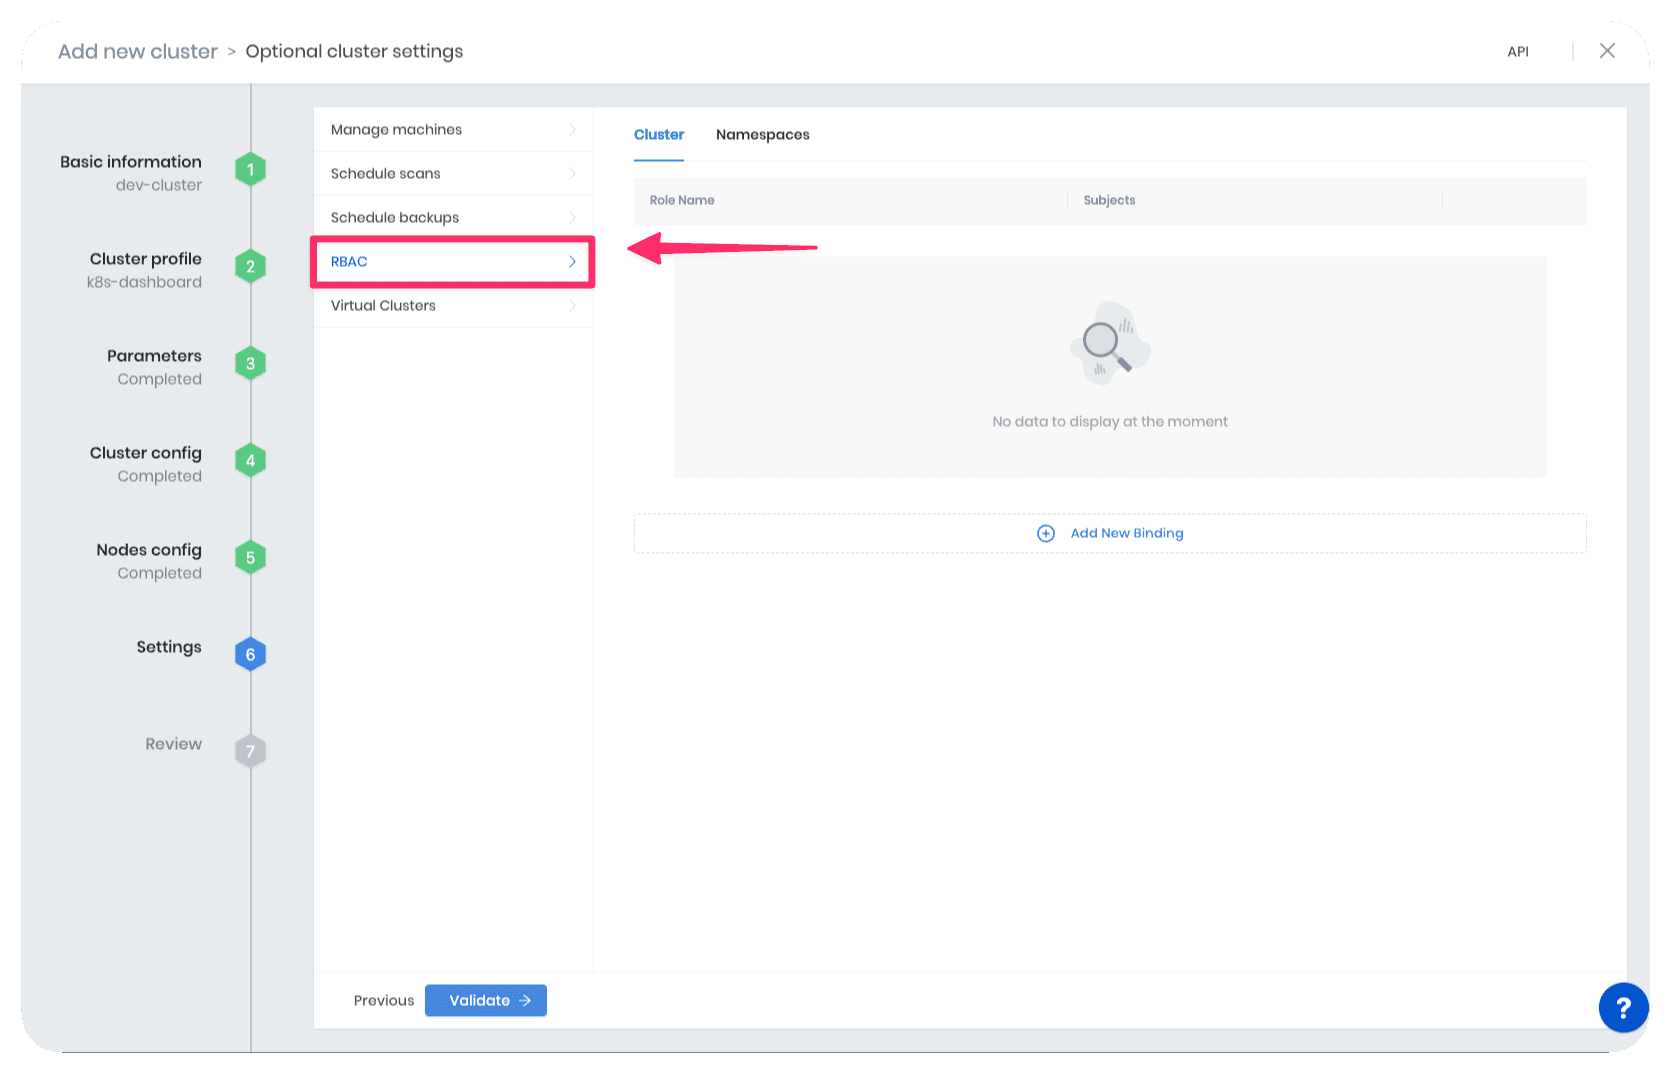Click the plus icon beside Add New Binding
The width and height of the screenshot is (1671, 1074).
[x=1046, y=533]
